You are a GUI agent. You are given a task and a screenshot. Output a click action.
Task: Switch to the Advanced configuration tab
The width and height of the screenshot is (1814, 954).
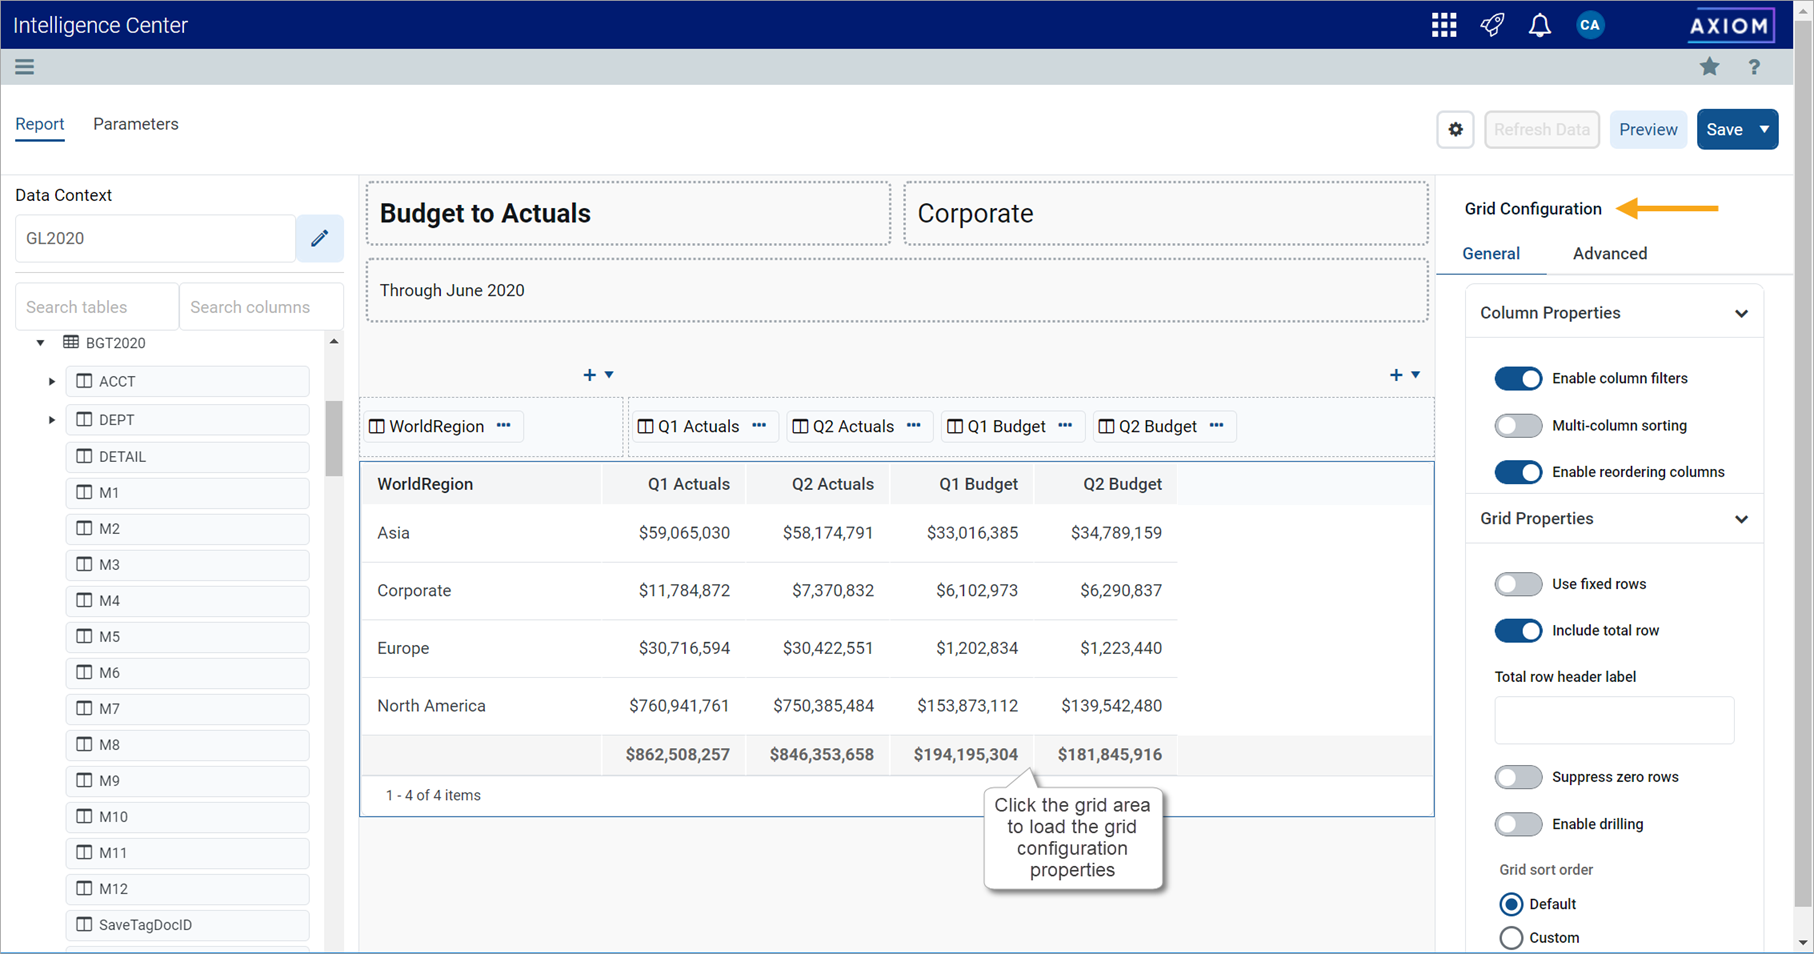[1609, 254]
